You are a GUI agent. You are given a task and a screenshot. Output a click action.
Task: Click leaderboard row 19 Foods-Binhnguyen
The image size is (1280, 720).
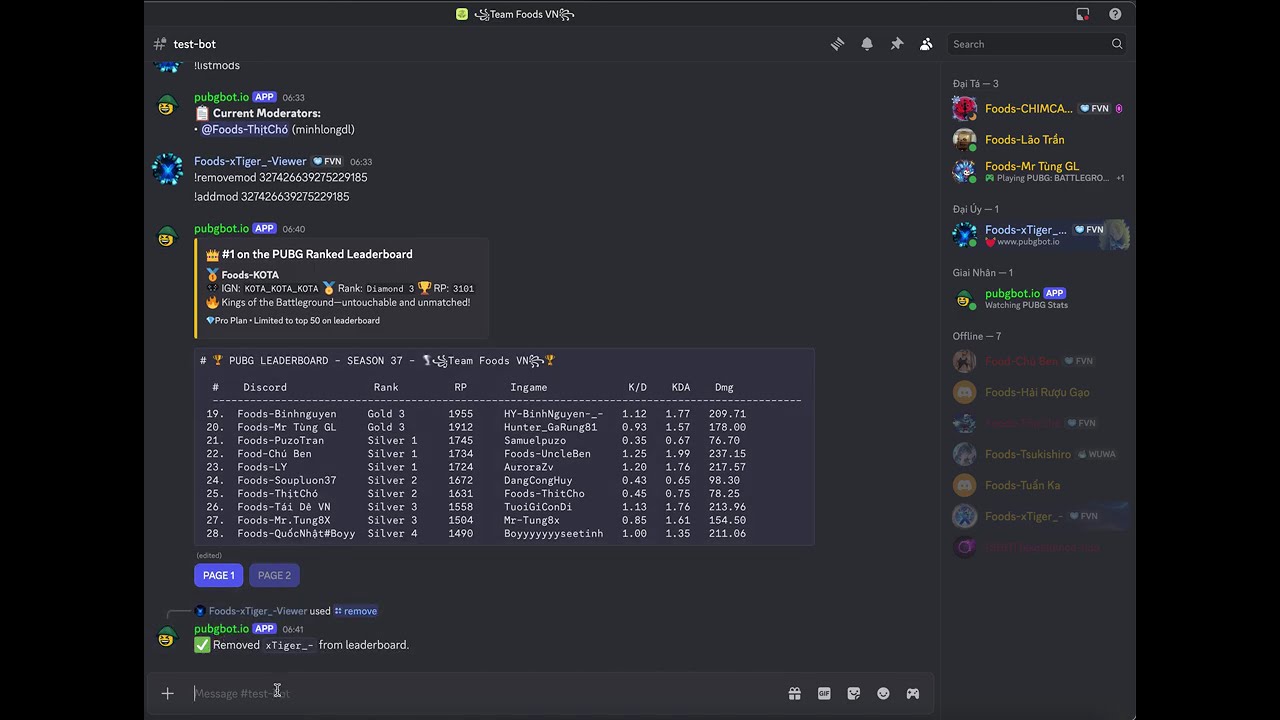[476, 413]
